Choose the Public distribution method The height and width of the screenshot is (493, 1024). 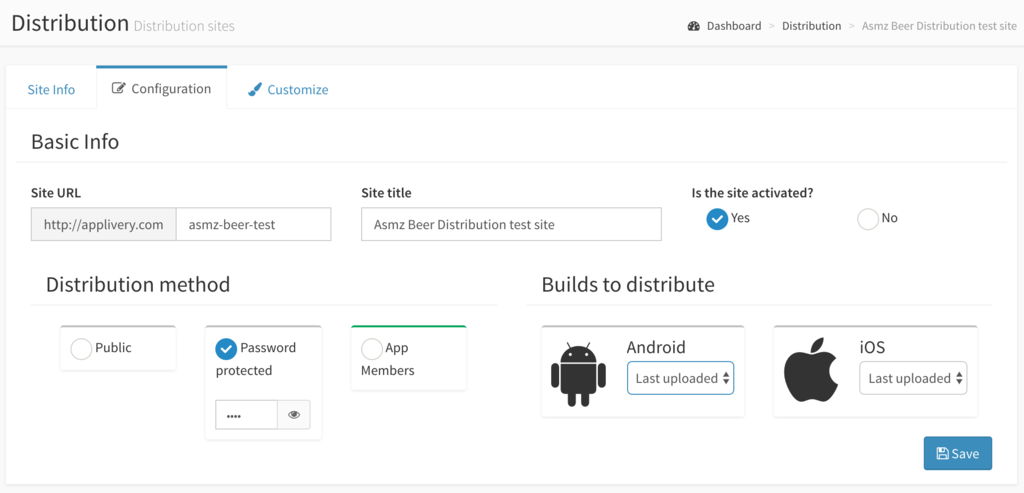[x=82, y=349]
